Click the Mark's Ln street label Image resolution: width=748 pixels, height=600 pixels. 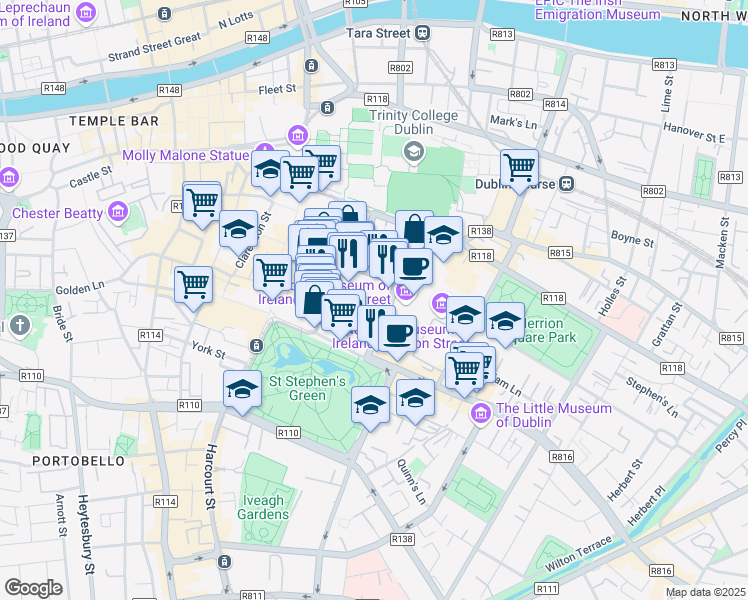pos(514,122)
